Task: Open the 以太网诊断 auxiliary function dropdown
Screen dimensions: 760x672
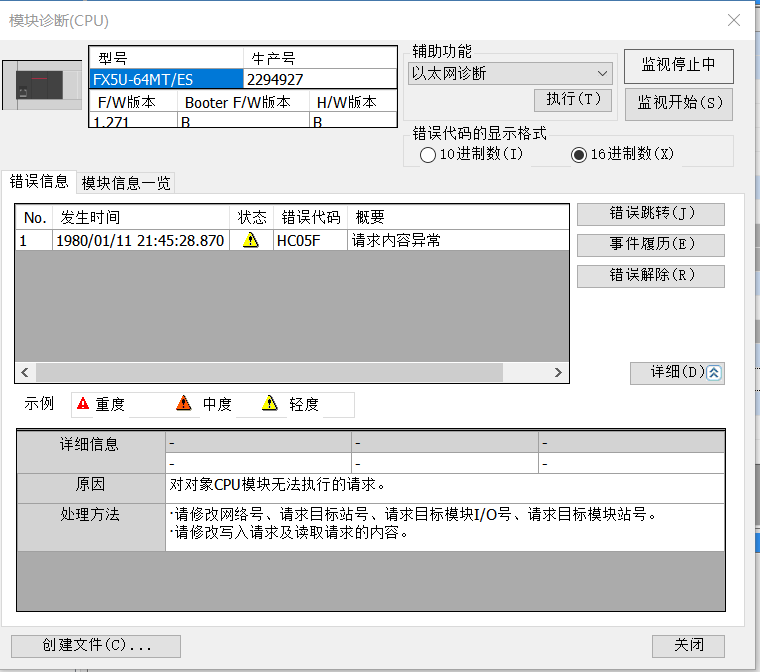Action: pos(511,73)
